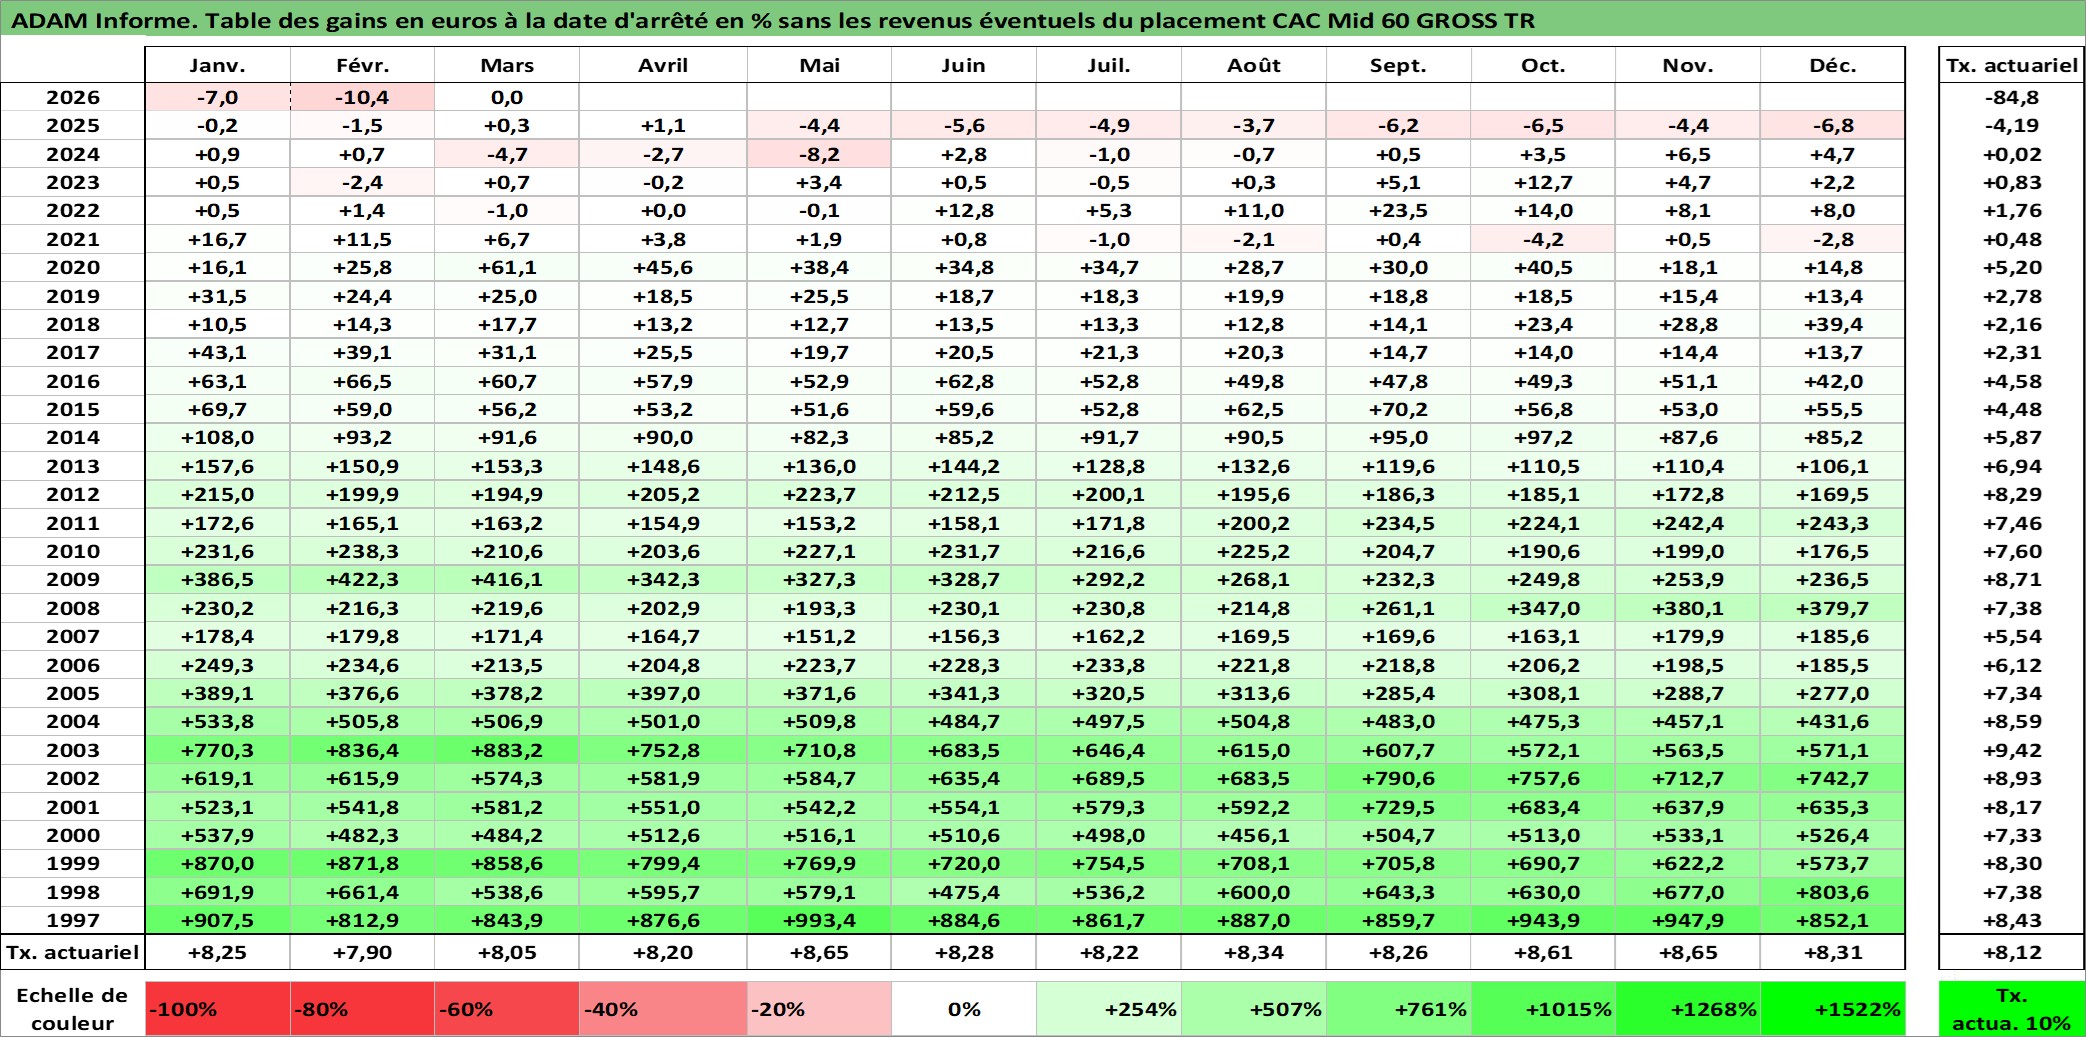Image resolution: width=2086 pixels, height=1037 pixels.
Task: Select the 2009 year row label
Action: pyautogui.click(x=73, y=579)
